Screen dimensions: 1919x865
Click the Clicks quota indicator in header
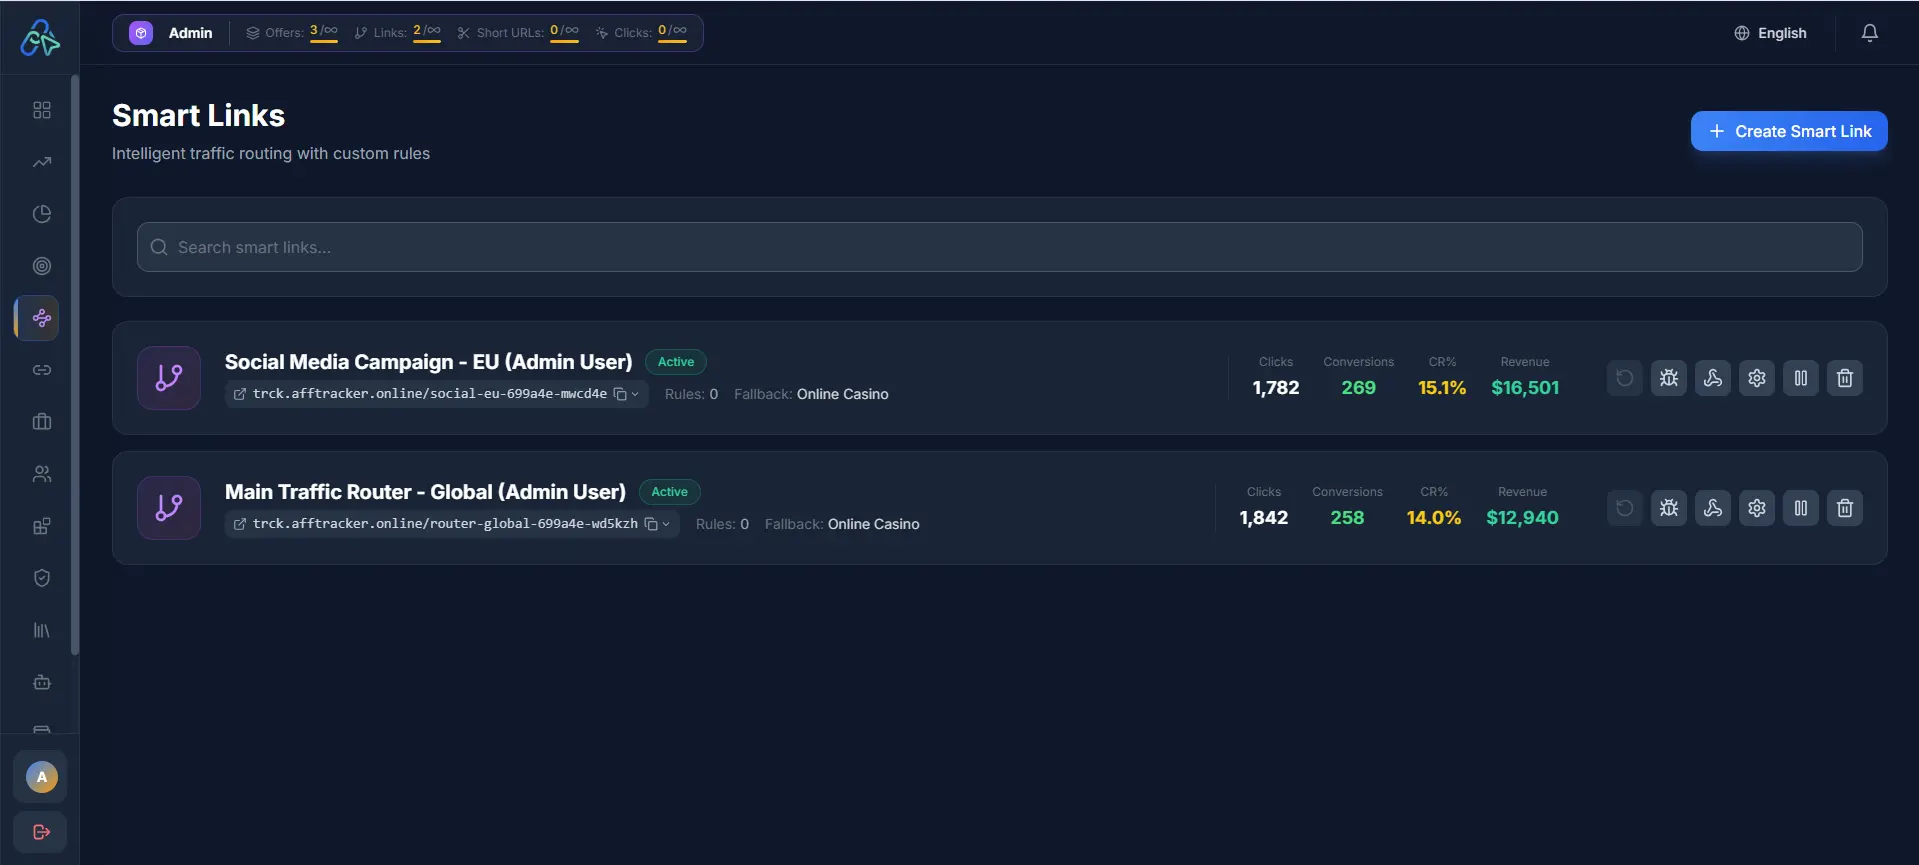click(641, 33)
